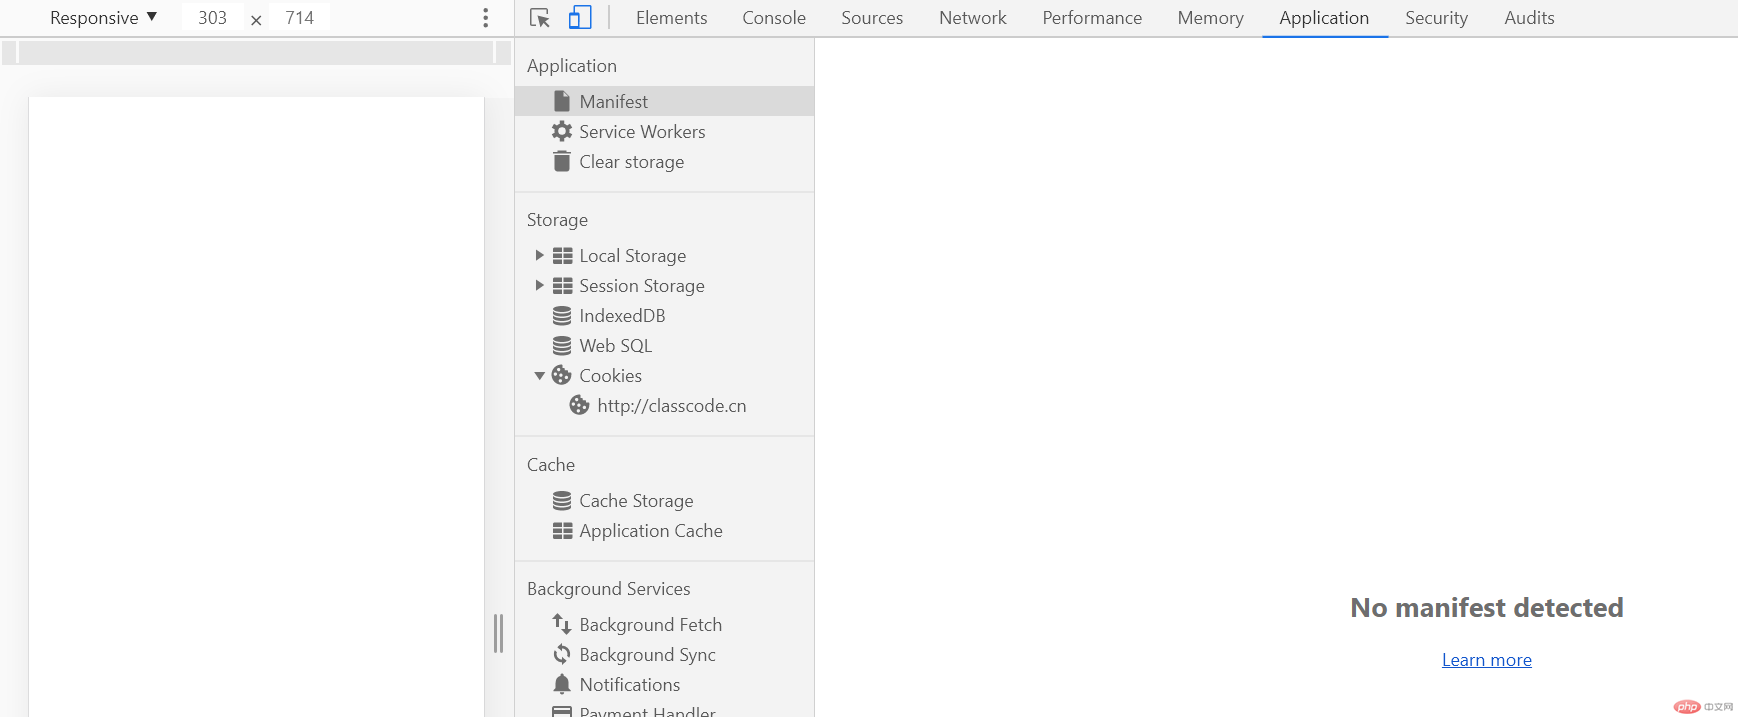The image size is (1738, 717).
Task: Click the IndexedDB database icon
Action: 562,316
